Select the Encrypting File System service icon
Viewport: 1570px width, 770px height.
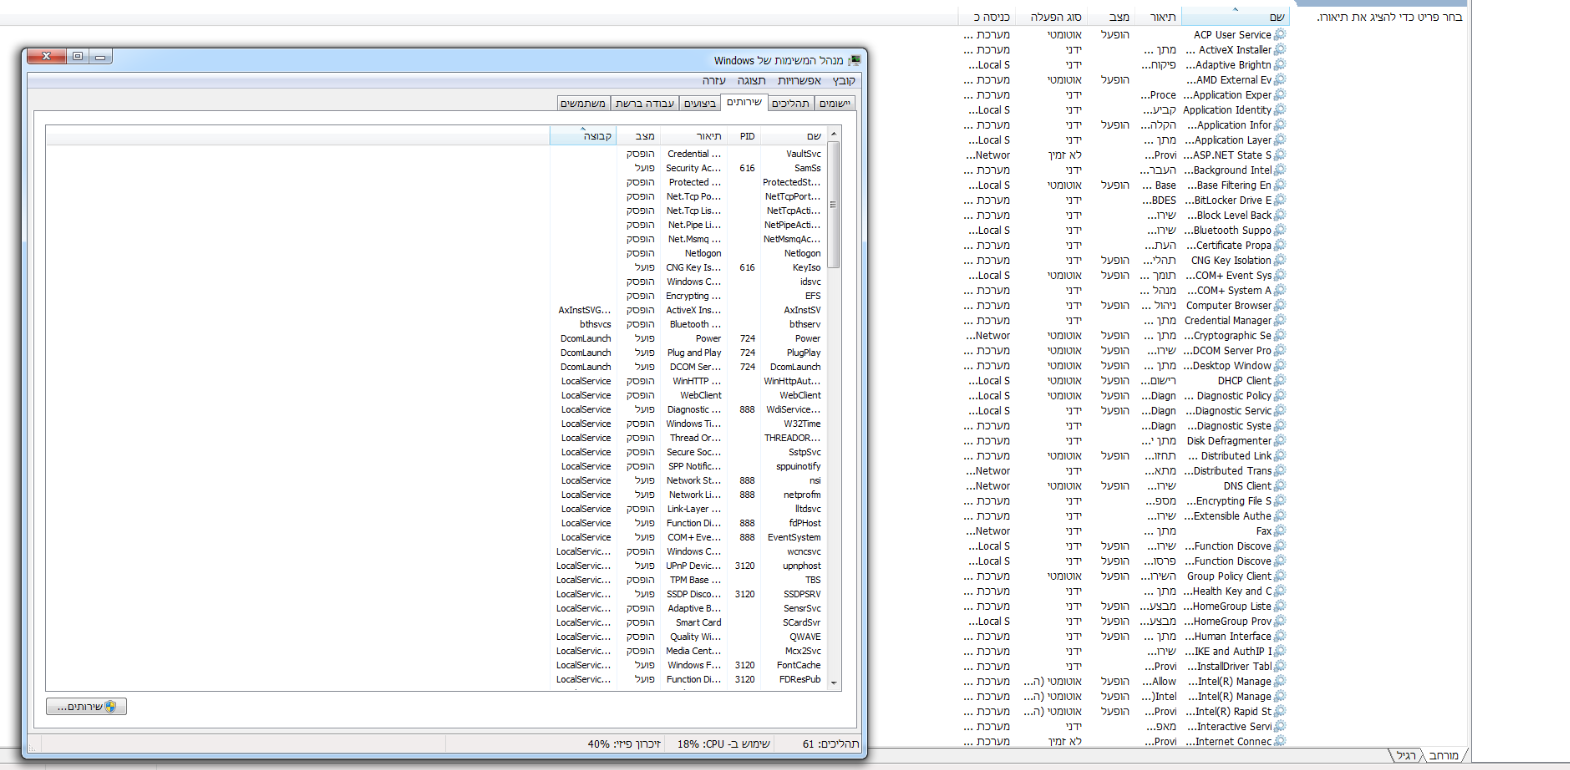coord(1280,501)
